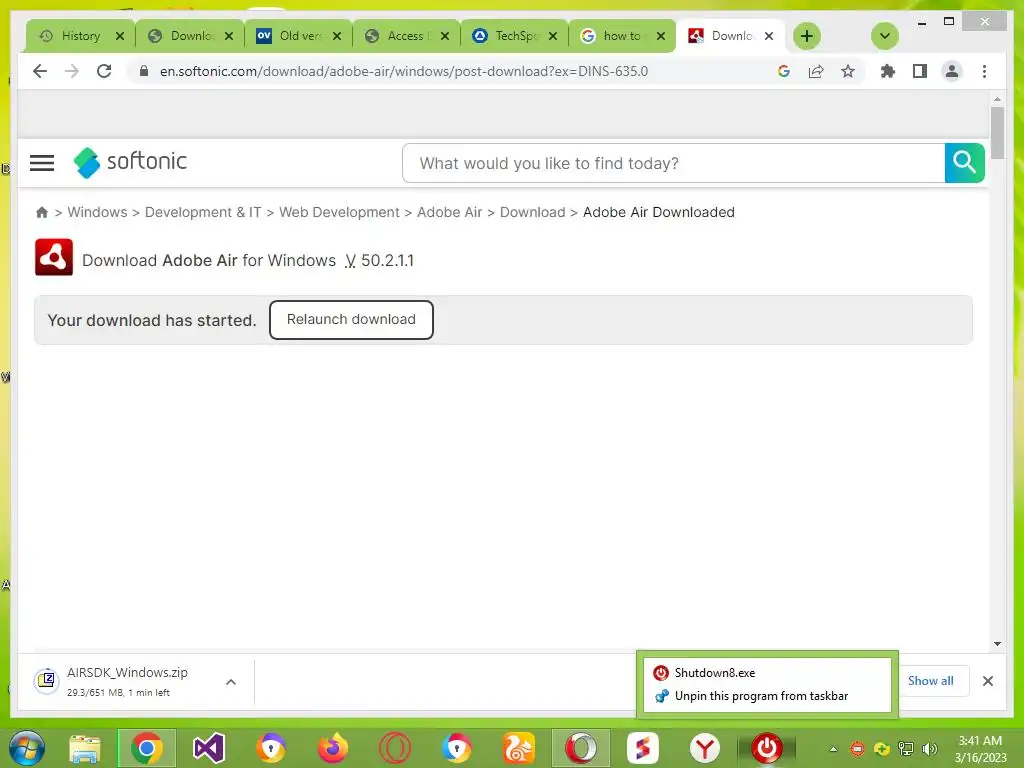Launch Opera red O taskbar icon
Viewport: 1024px width, 768px height.
point(394,748)
